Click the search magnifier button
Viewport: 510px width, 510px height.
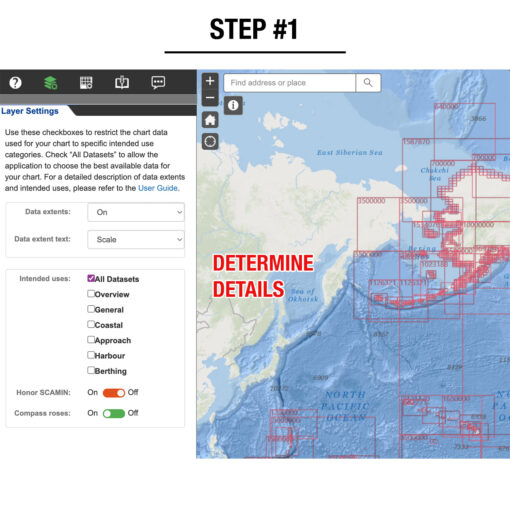point(368,83)
